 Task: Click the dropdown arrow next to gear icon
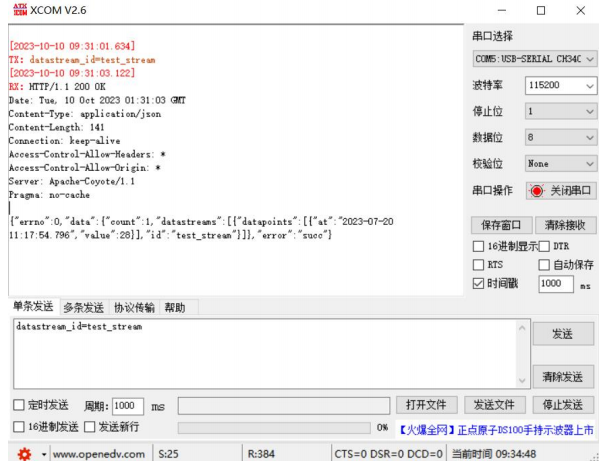pyautogui.click(x=43, y=455)
